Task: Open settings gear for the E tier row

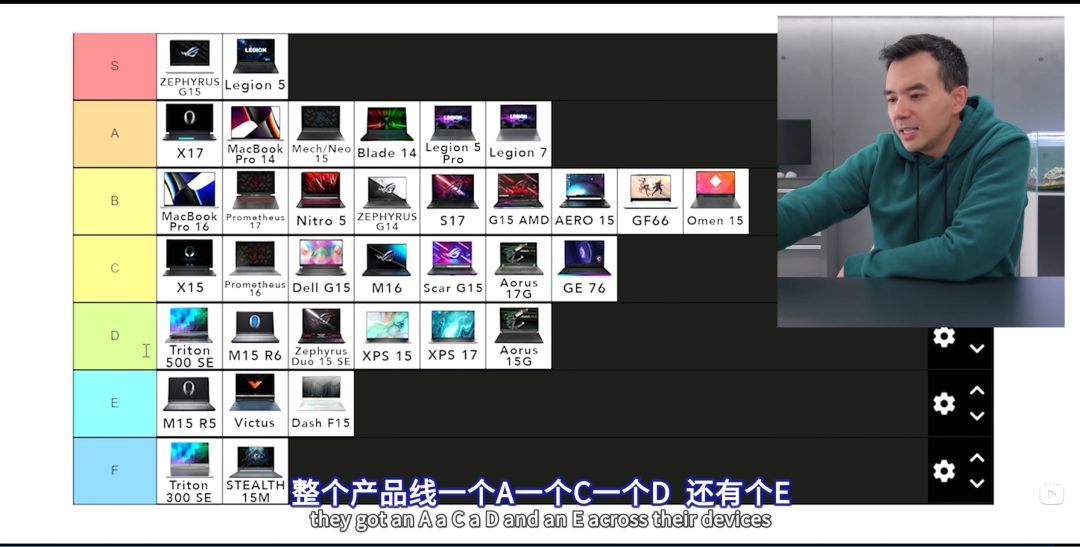Action: pos(944,404)
